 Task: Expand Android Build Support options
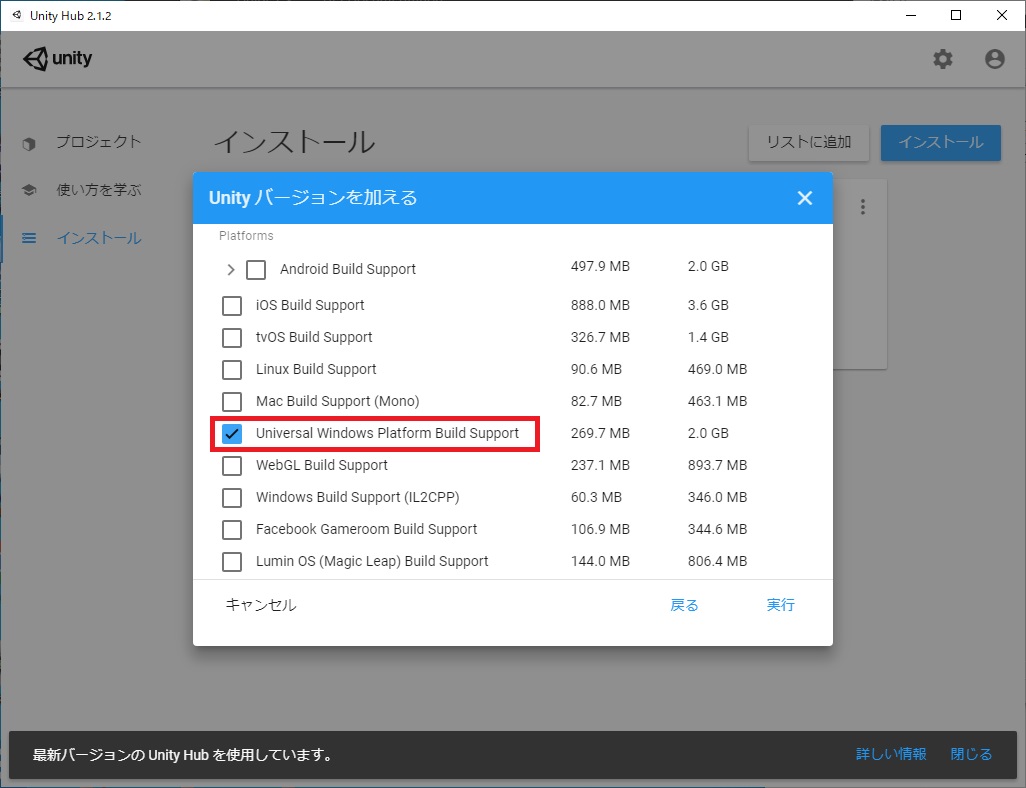(230, 269)
